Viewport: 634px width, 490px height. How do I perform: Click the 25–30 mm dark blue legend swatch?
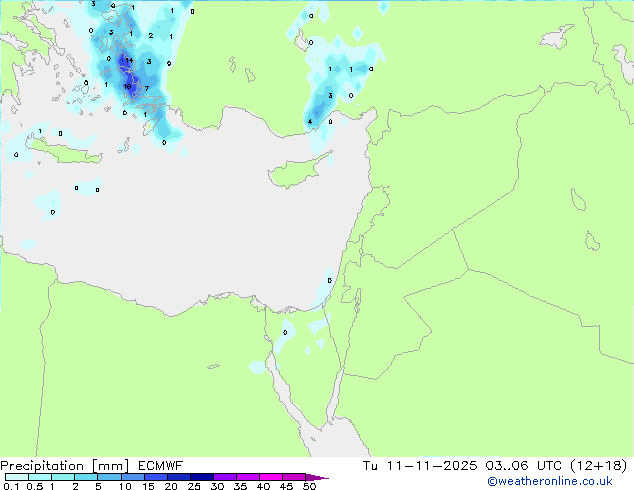(x=202, y=477)
